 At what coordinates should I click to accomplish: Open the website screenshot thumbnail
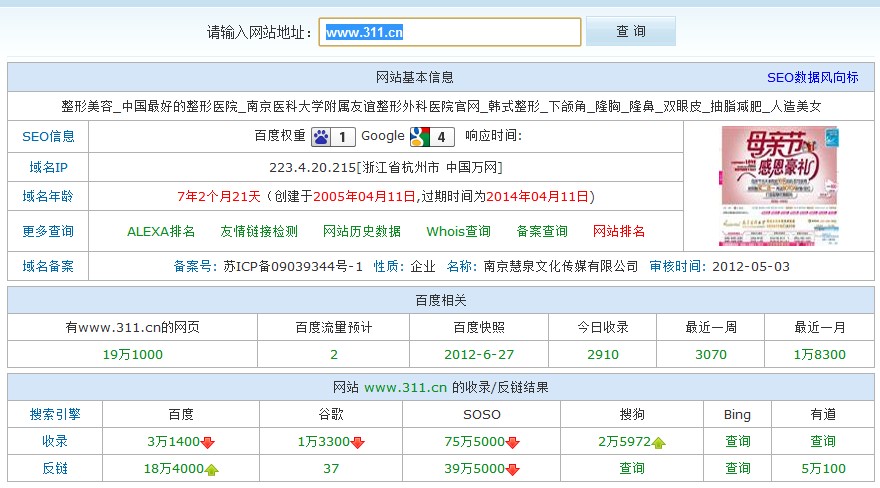pos(779,186)
